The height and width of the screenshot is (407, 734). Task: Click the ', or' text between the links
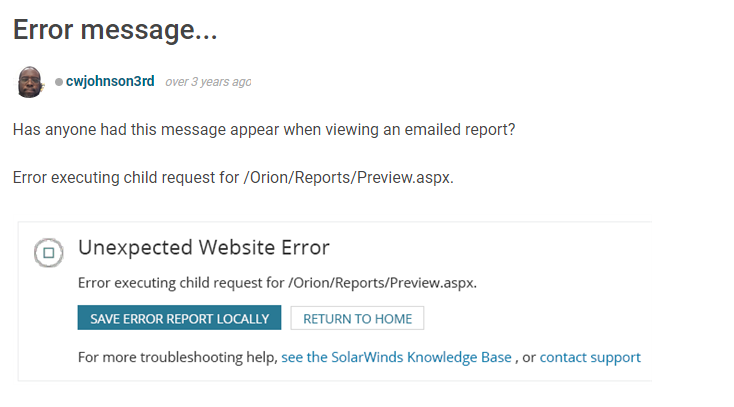pyautogui.click(x=525, y=357)
